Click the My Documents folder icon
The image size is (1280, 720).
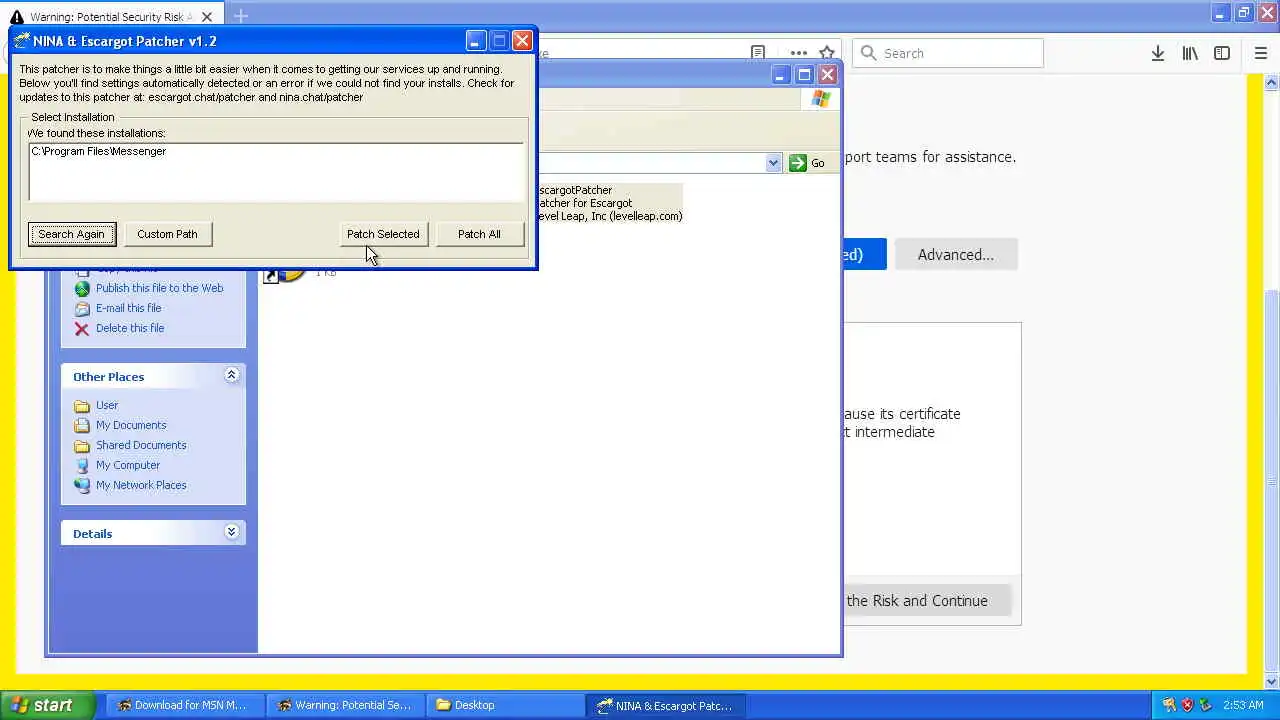click(x=82, y=426)
